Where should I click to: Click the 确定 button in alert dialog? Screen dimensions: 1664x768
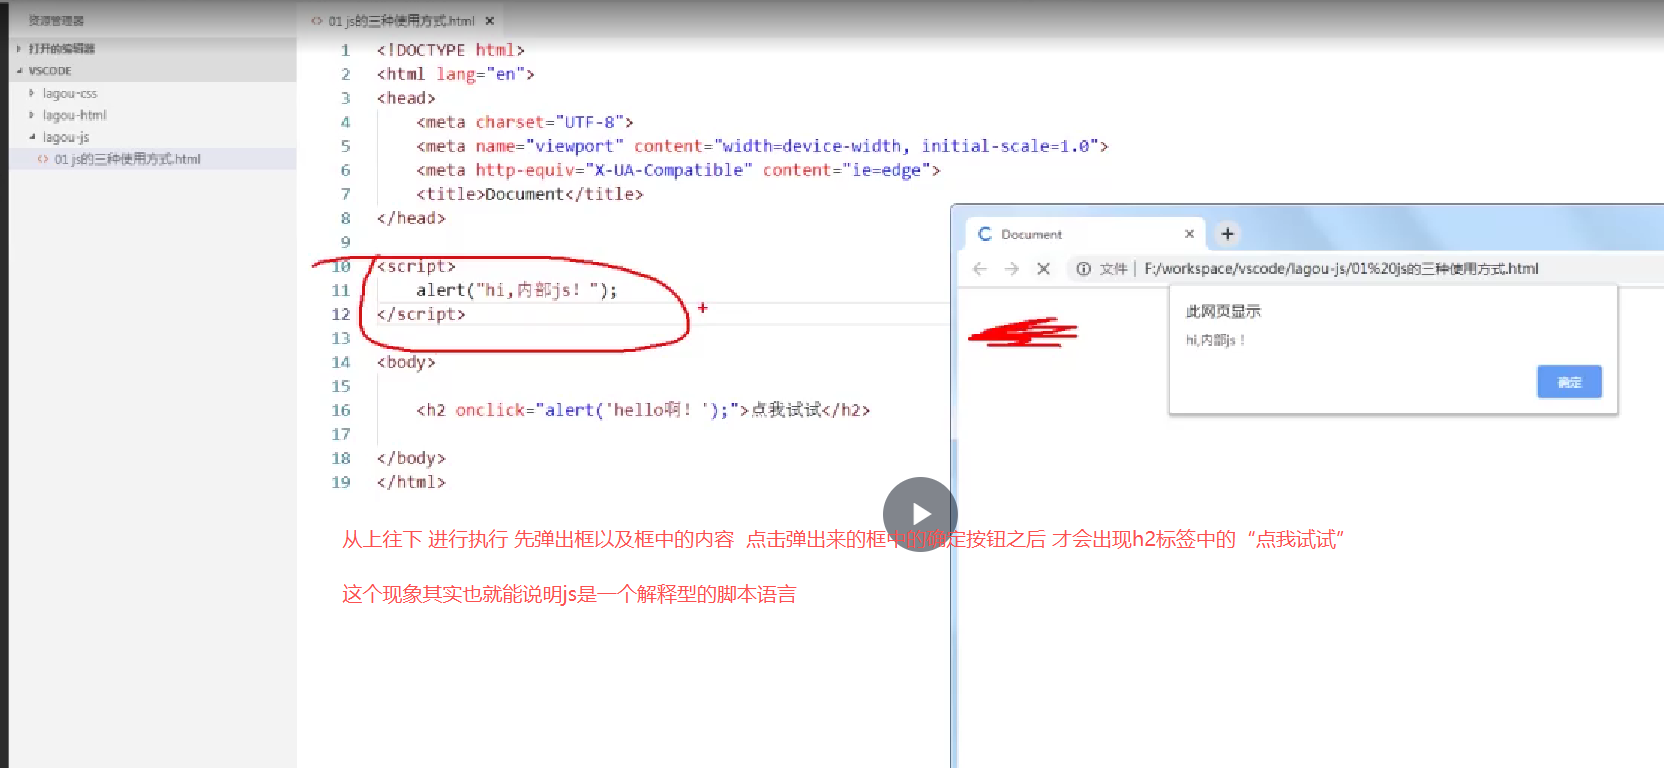pyautogui.click(x=1569, y=382)
